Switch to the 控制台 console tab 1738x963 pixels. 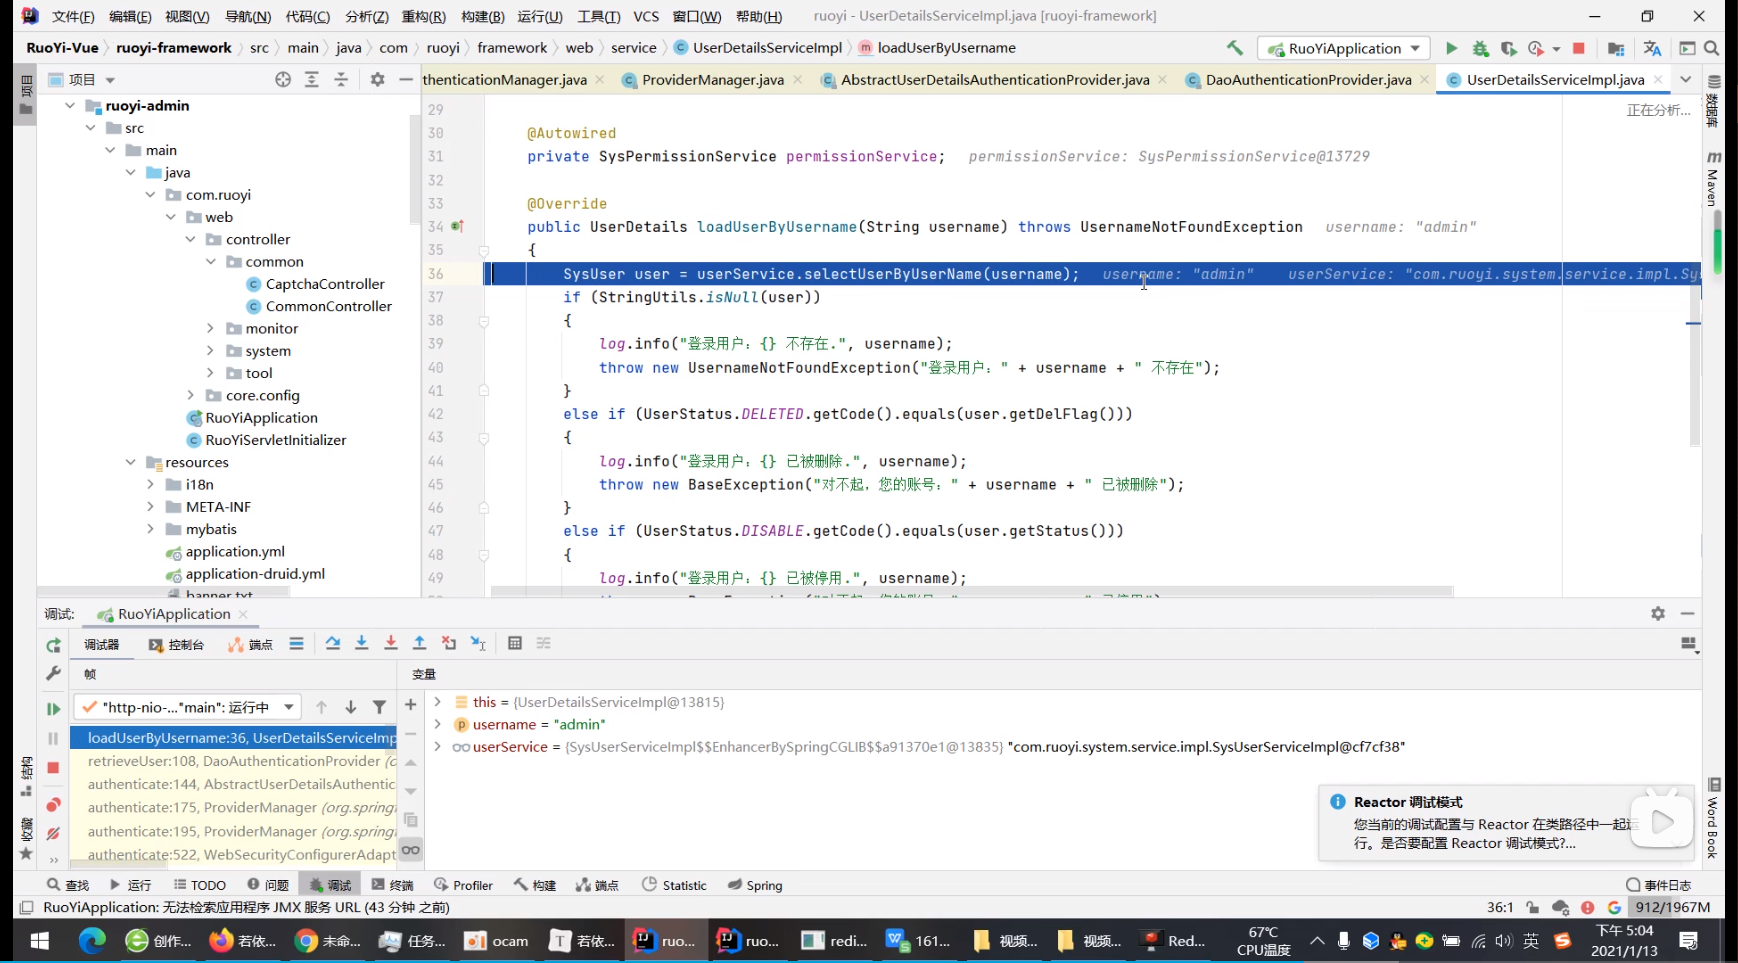click(177, 645)
